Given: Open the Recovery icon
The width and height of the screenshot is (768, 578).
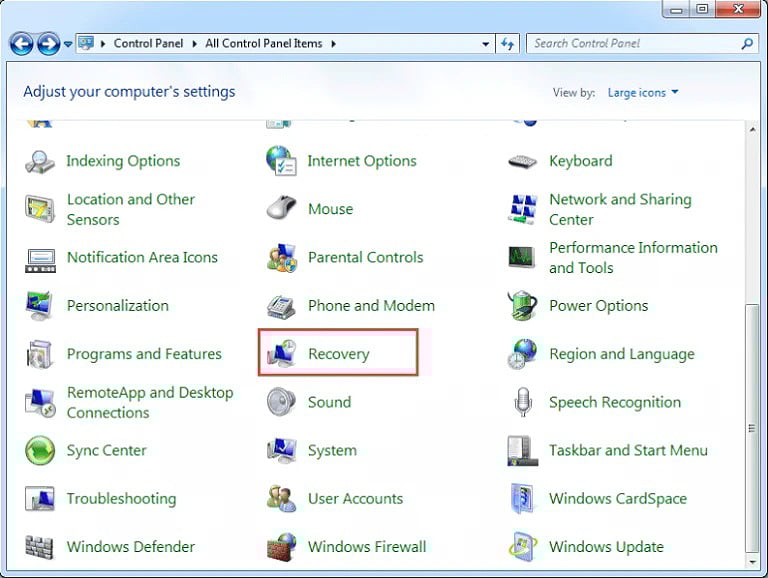Looking at the screenshot, I should pyautogui.click(x=282, y=353).
